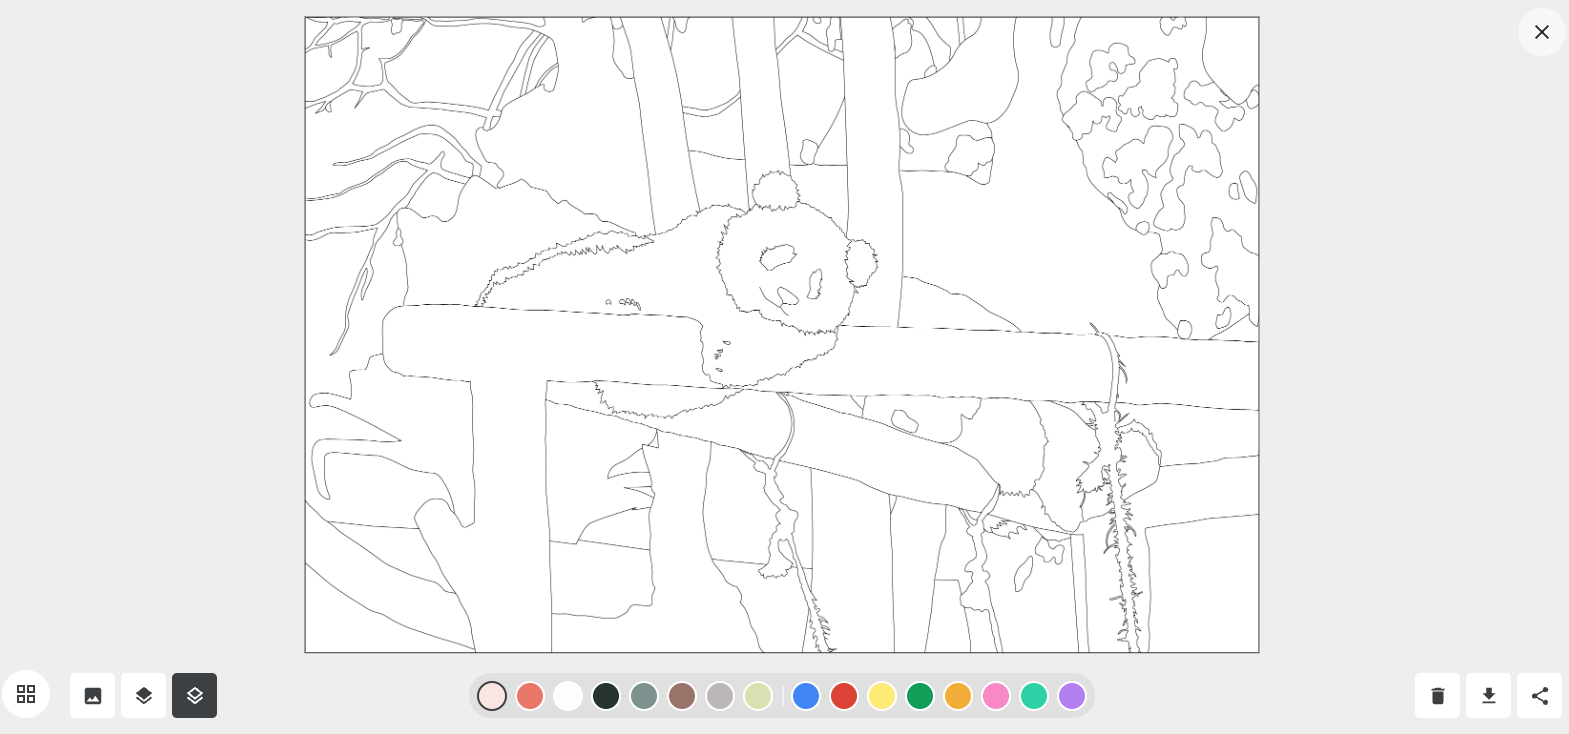Select the purple color swatch
This screenshot has height=734, width=1569.
[1072, 696]
